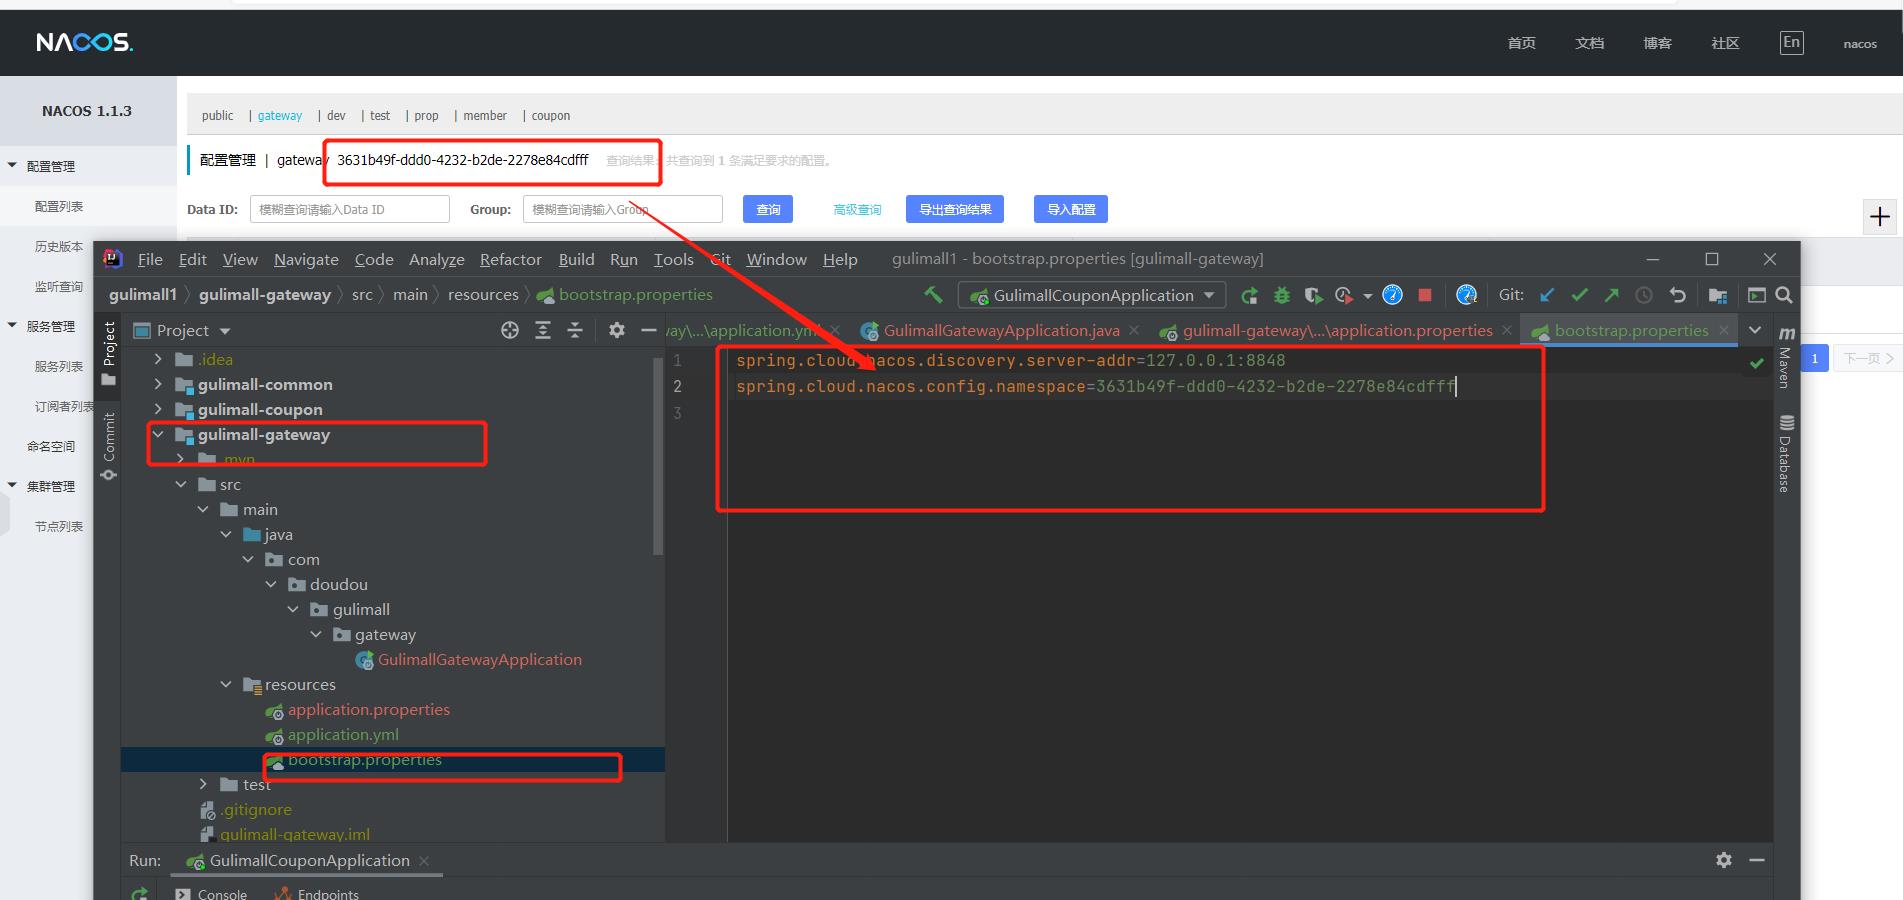This screenshot has width=1903, height=900.
Task: Close the GulimallGatewayApplication.java tab
Action: point(1134,330)
